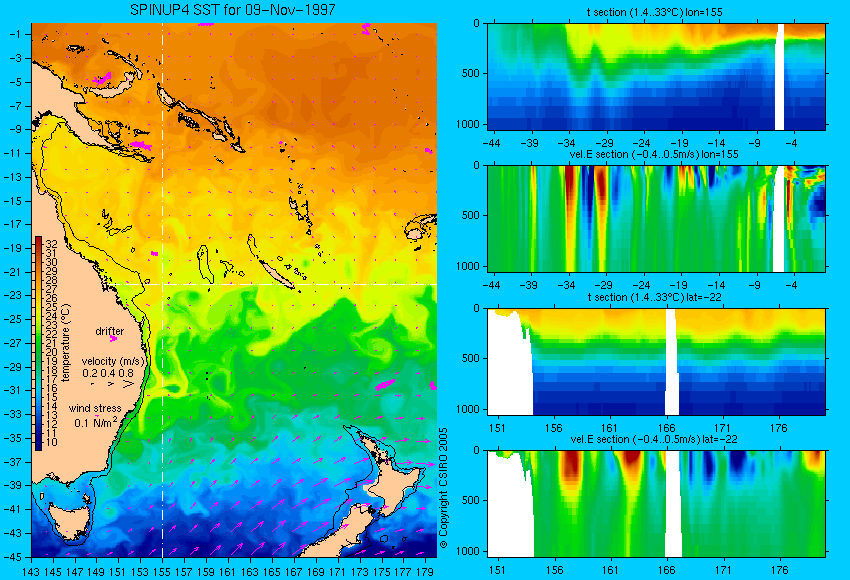
Task: Click '500' depth label of lon=155 velocity section
Action: (471, 215)
